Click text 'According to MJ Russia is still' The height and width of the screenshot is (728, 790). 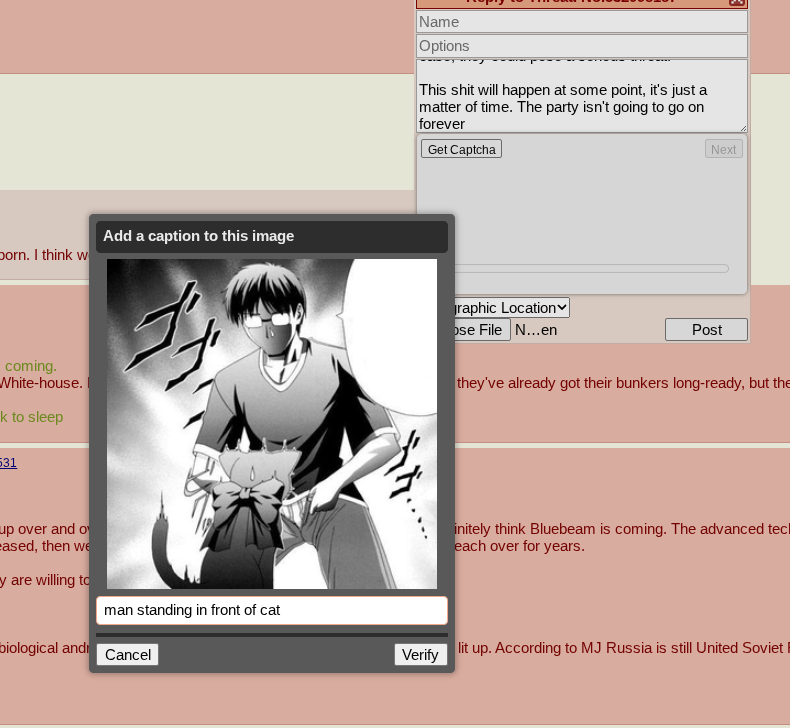tap(594, 648)
